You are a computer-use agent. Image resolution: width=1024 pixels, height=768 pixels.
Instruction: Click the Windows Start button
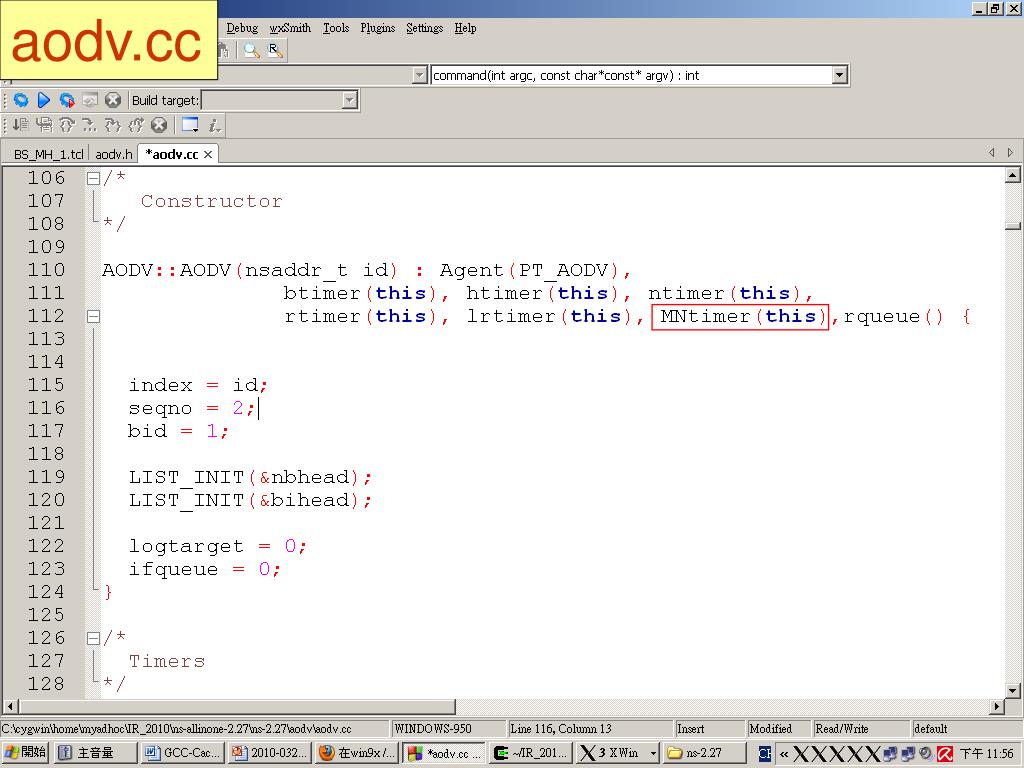point(25,753)
